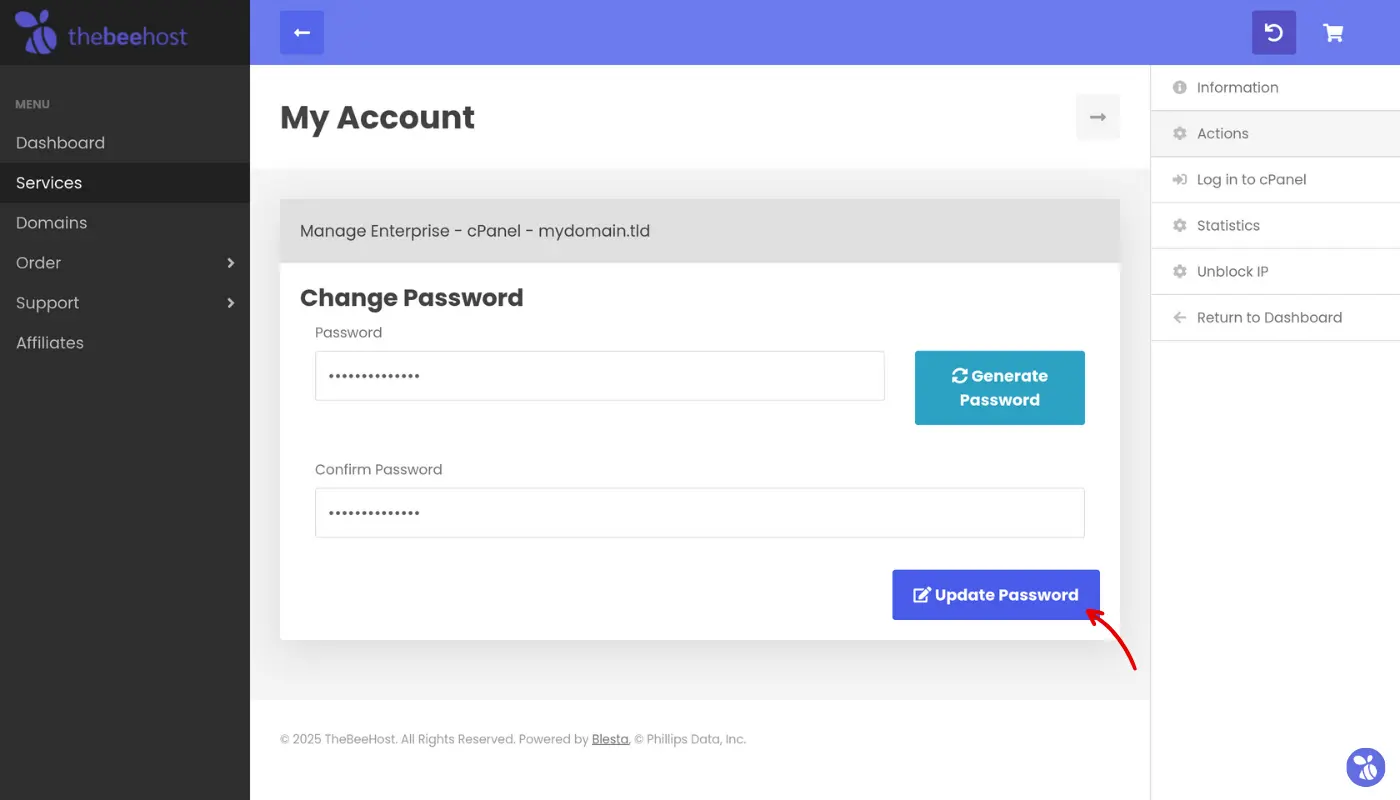Expand the Support submenu

pyautogui.click(x=231, y=303)
